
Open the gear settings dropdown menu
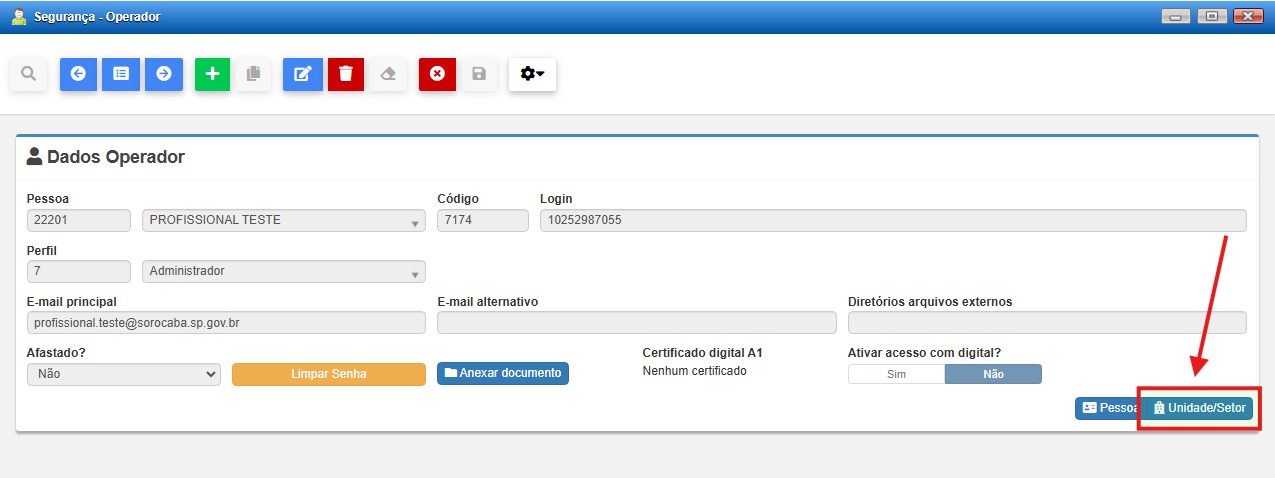pyautogui.click(x=532, y=74)
